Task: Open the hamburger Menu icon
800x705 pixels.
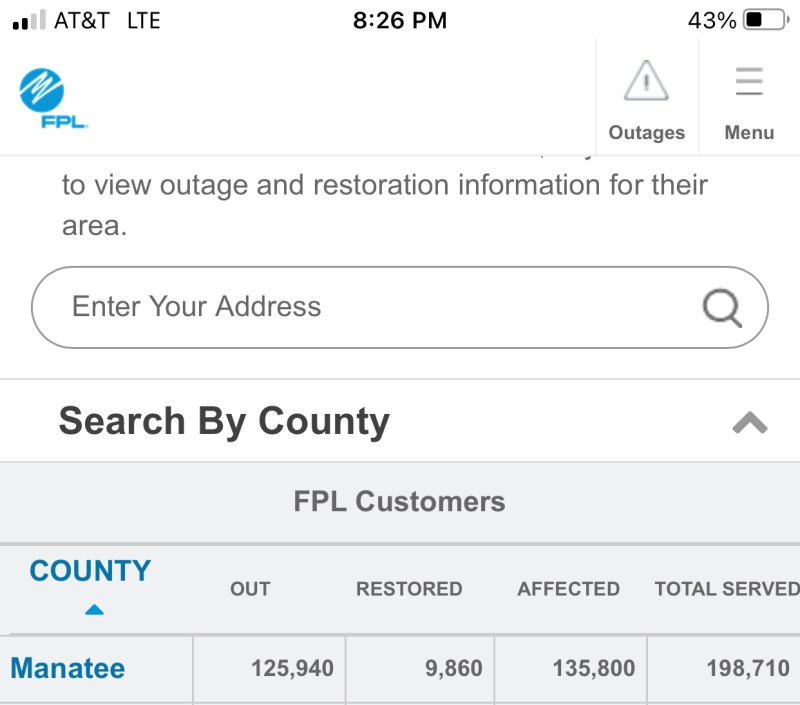Action: point(749,81)
